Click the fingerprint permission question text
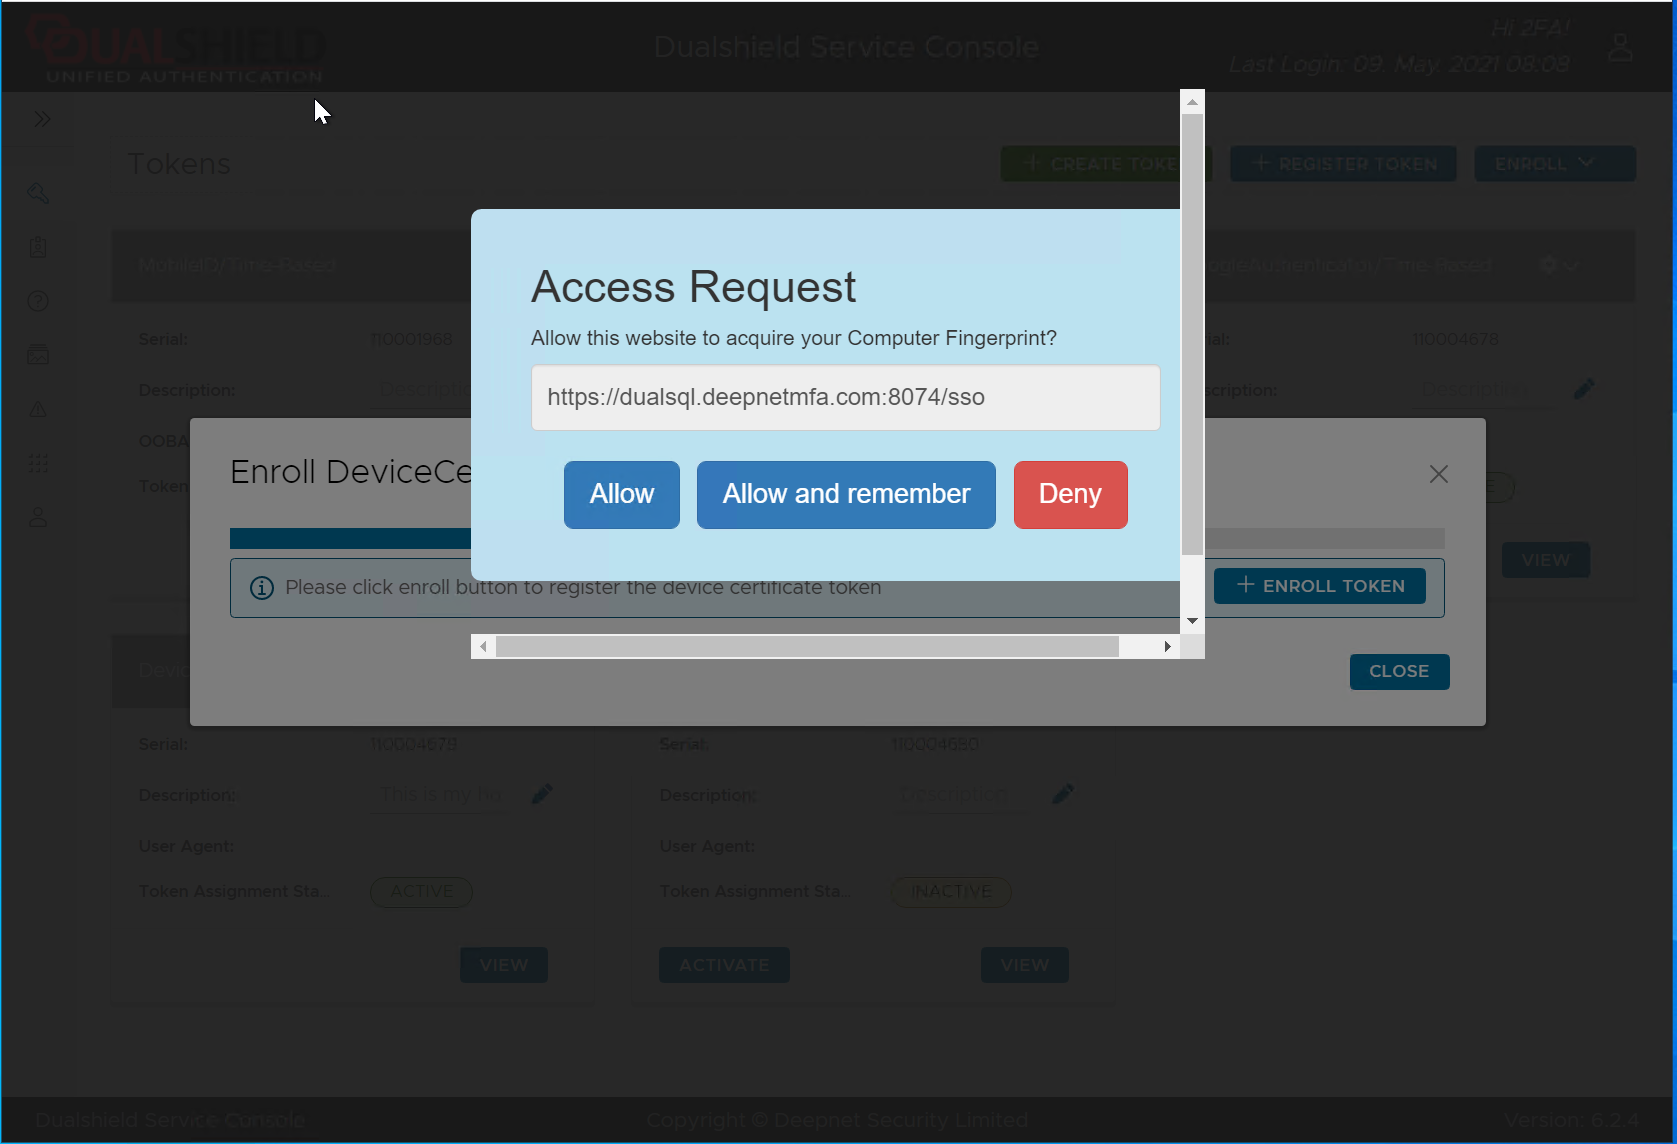 pyautogui.click(x=794, y=339)
